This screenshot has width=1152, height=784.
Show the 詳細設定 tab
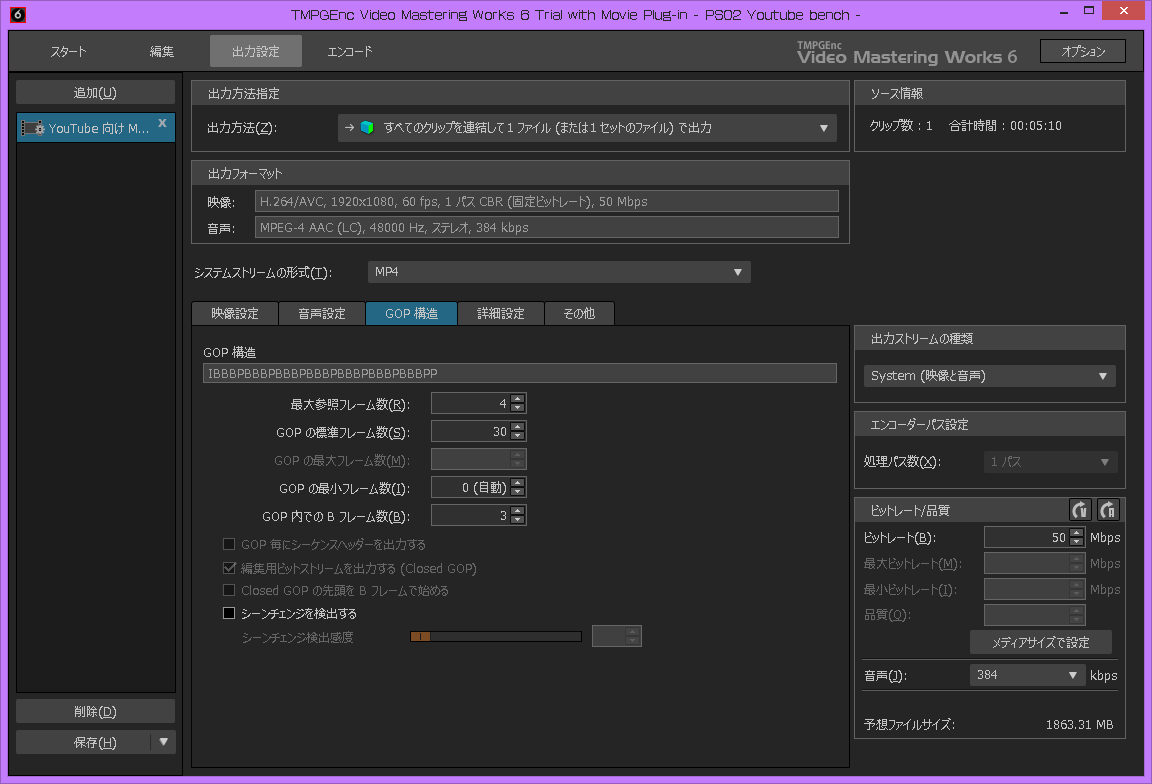point(501,314)
